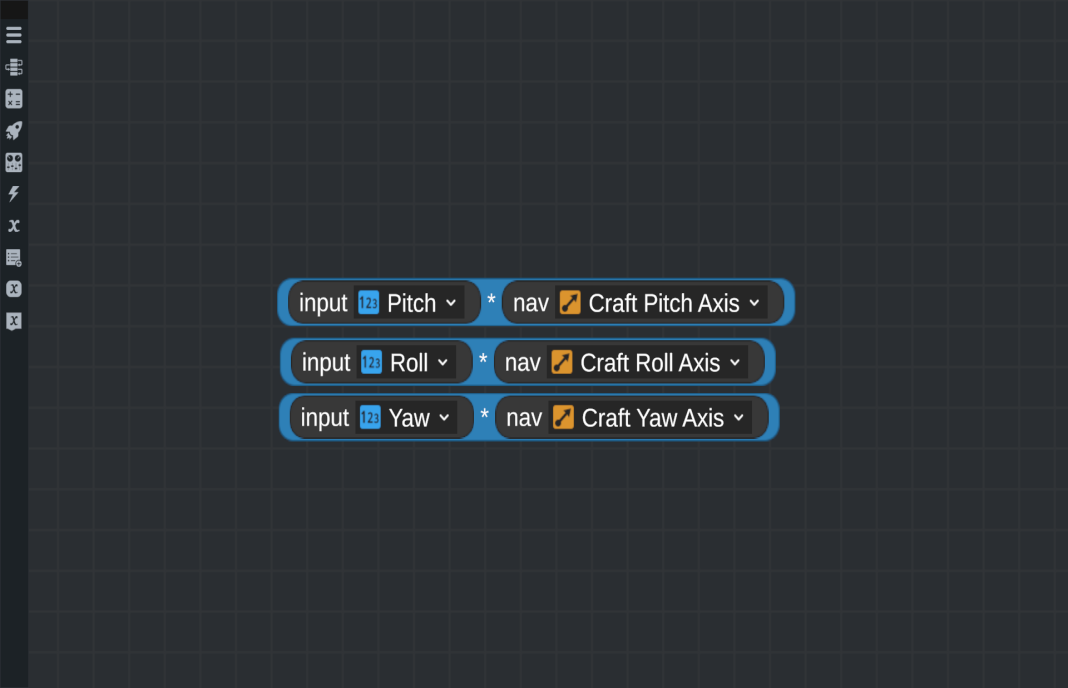1068x688 pixels.
Task: Click the 123 icon beside Yaw
Action: click(370, 418)
